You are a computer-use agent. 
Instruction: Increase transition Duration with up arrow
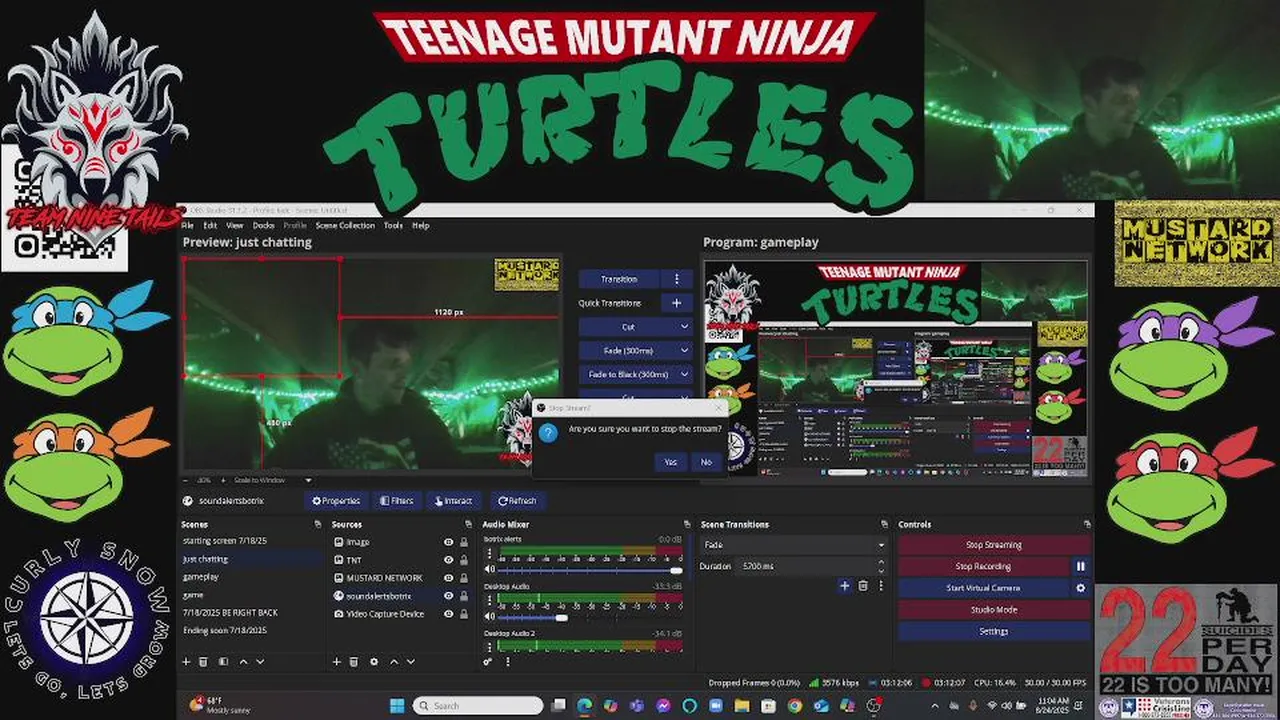[x=881, y=562]
